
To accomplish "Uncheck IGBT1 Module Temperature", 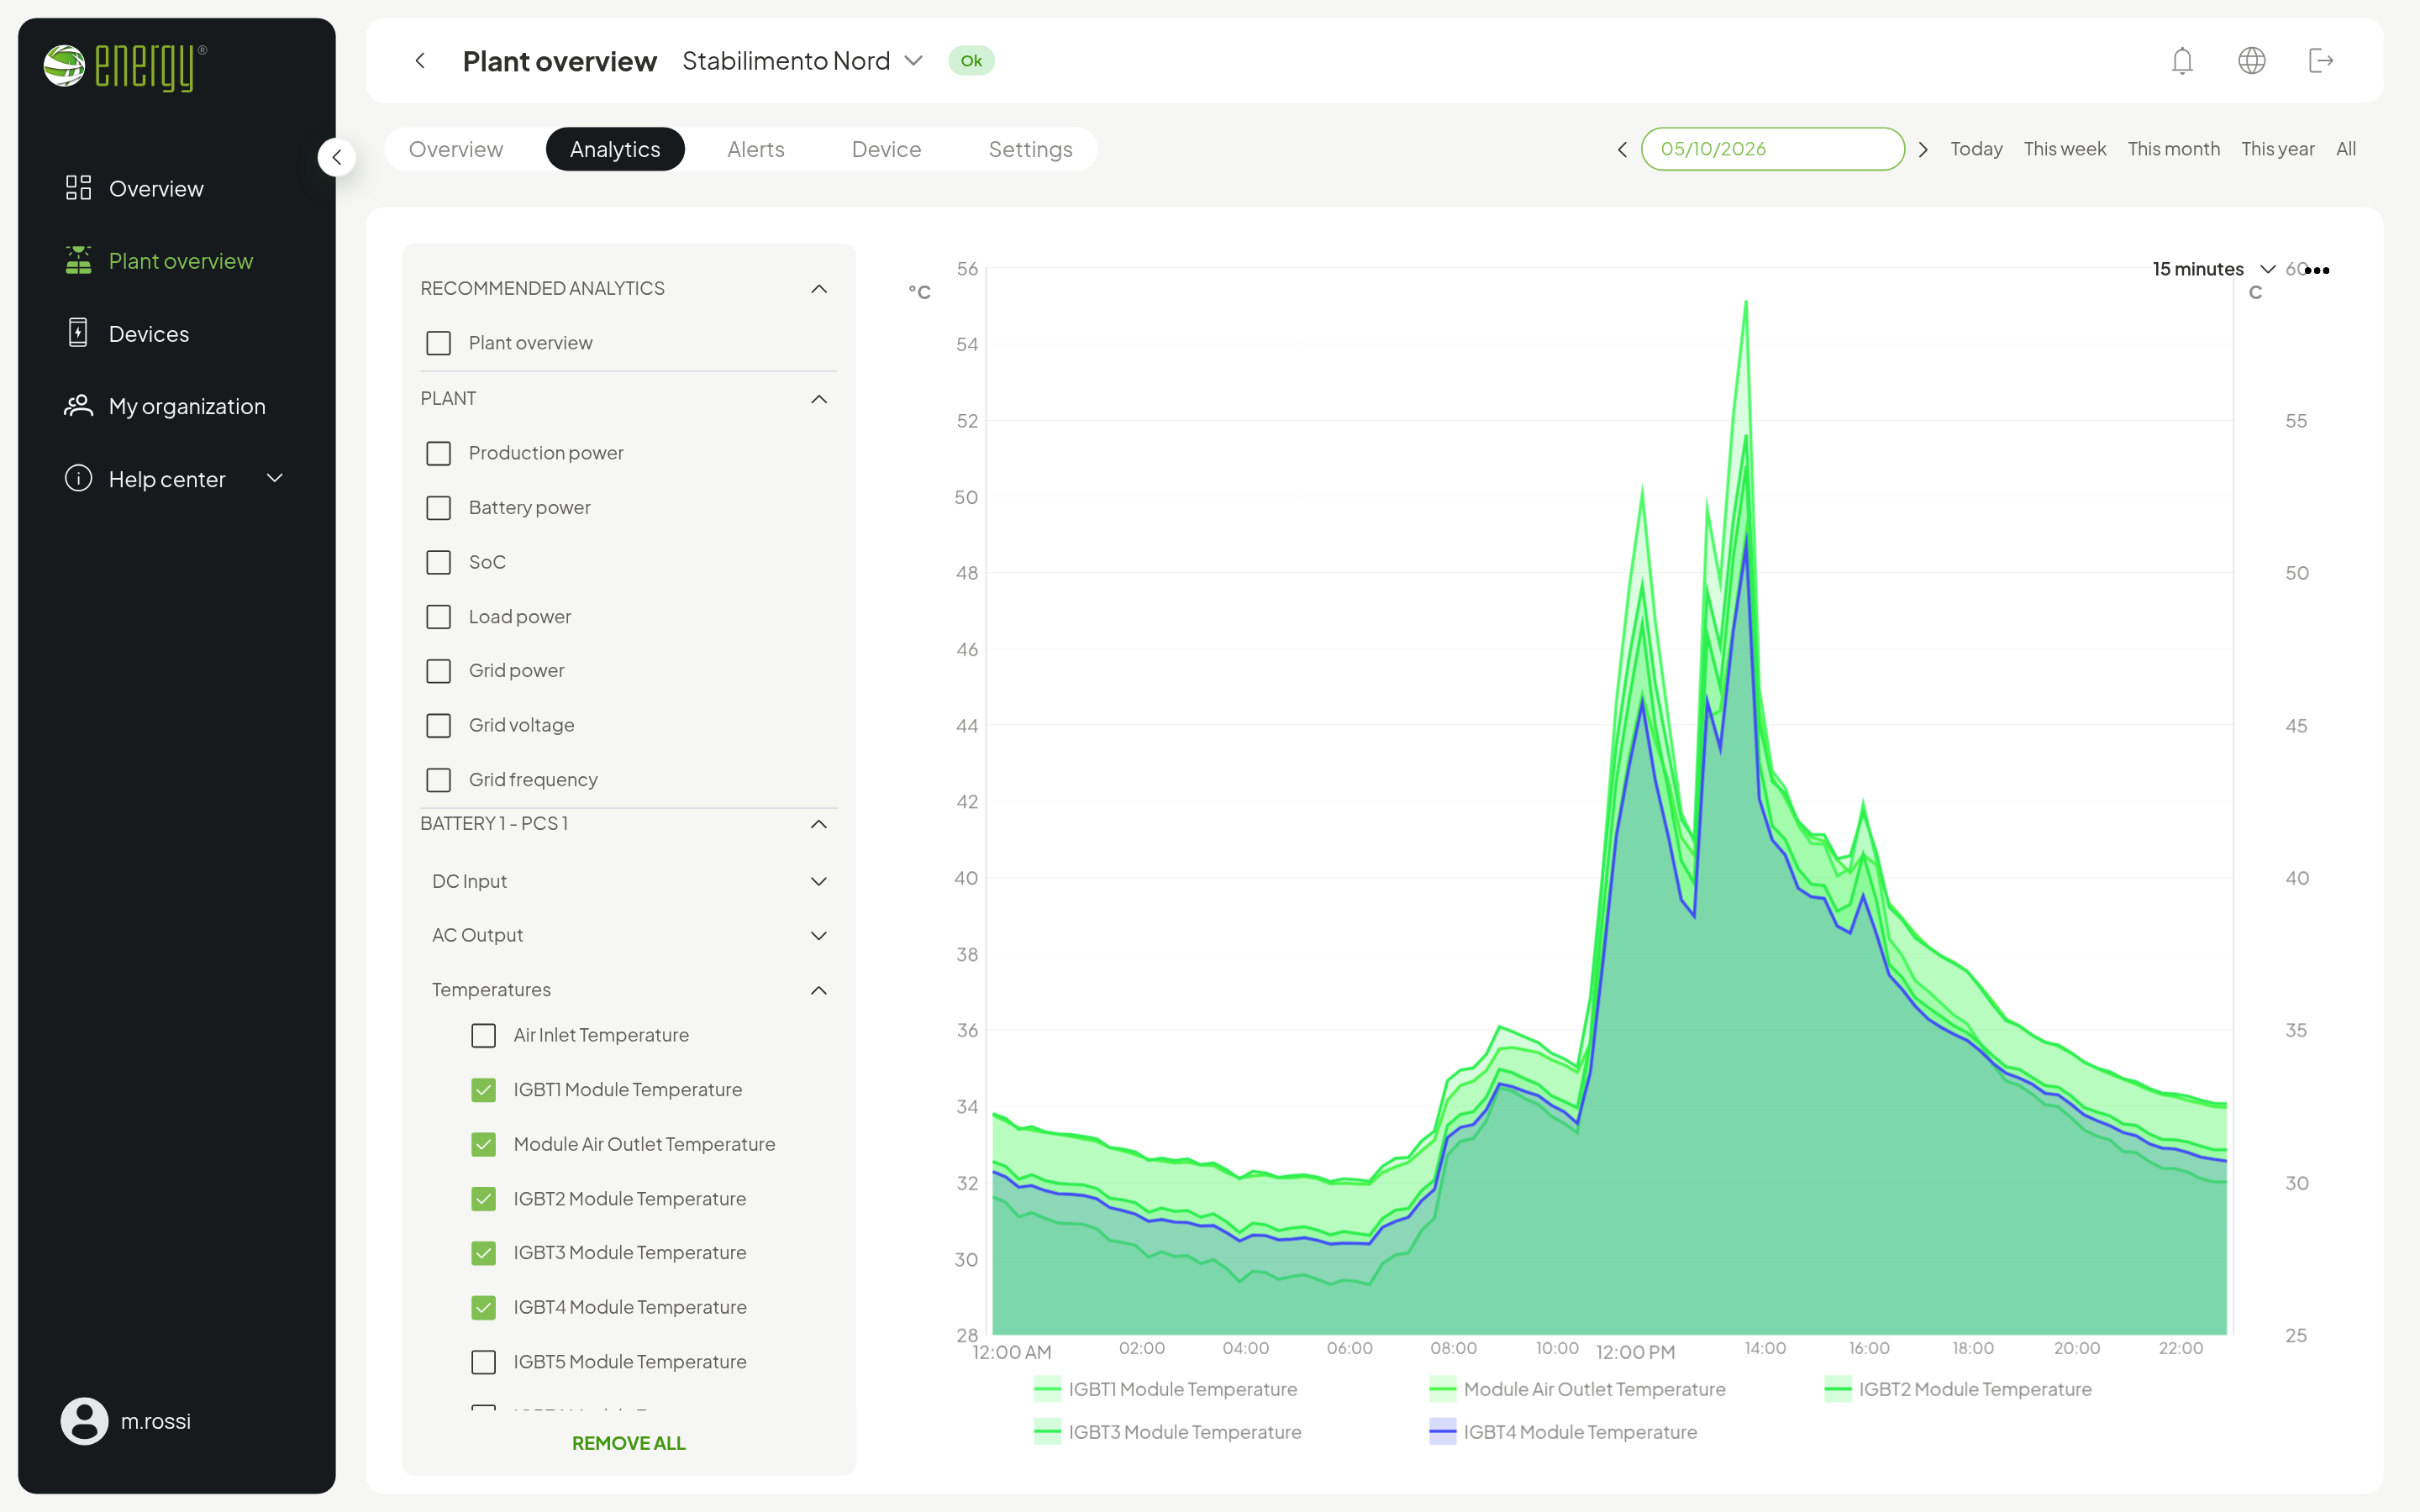I will tap(483, 1090).
